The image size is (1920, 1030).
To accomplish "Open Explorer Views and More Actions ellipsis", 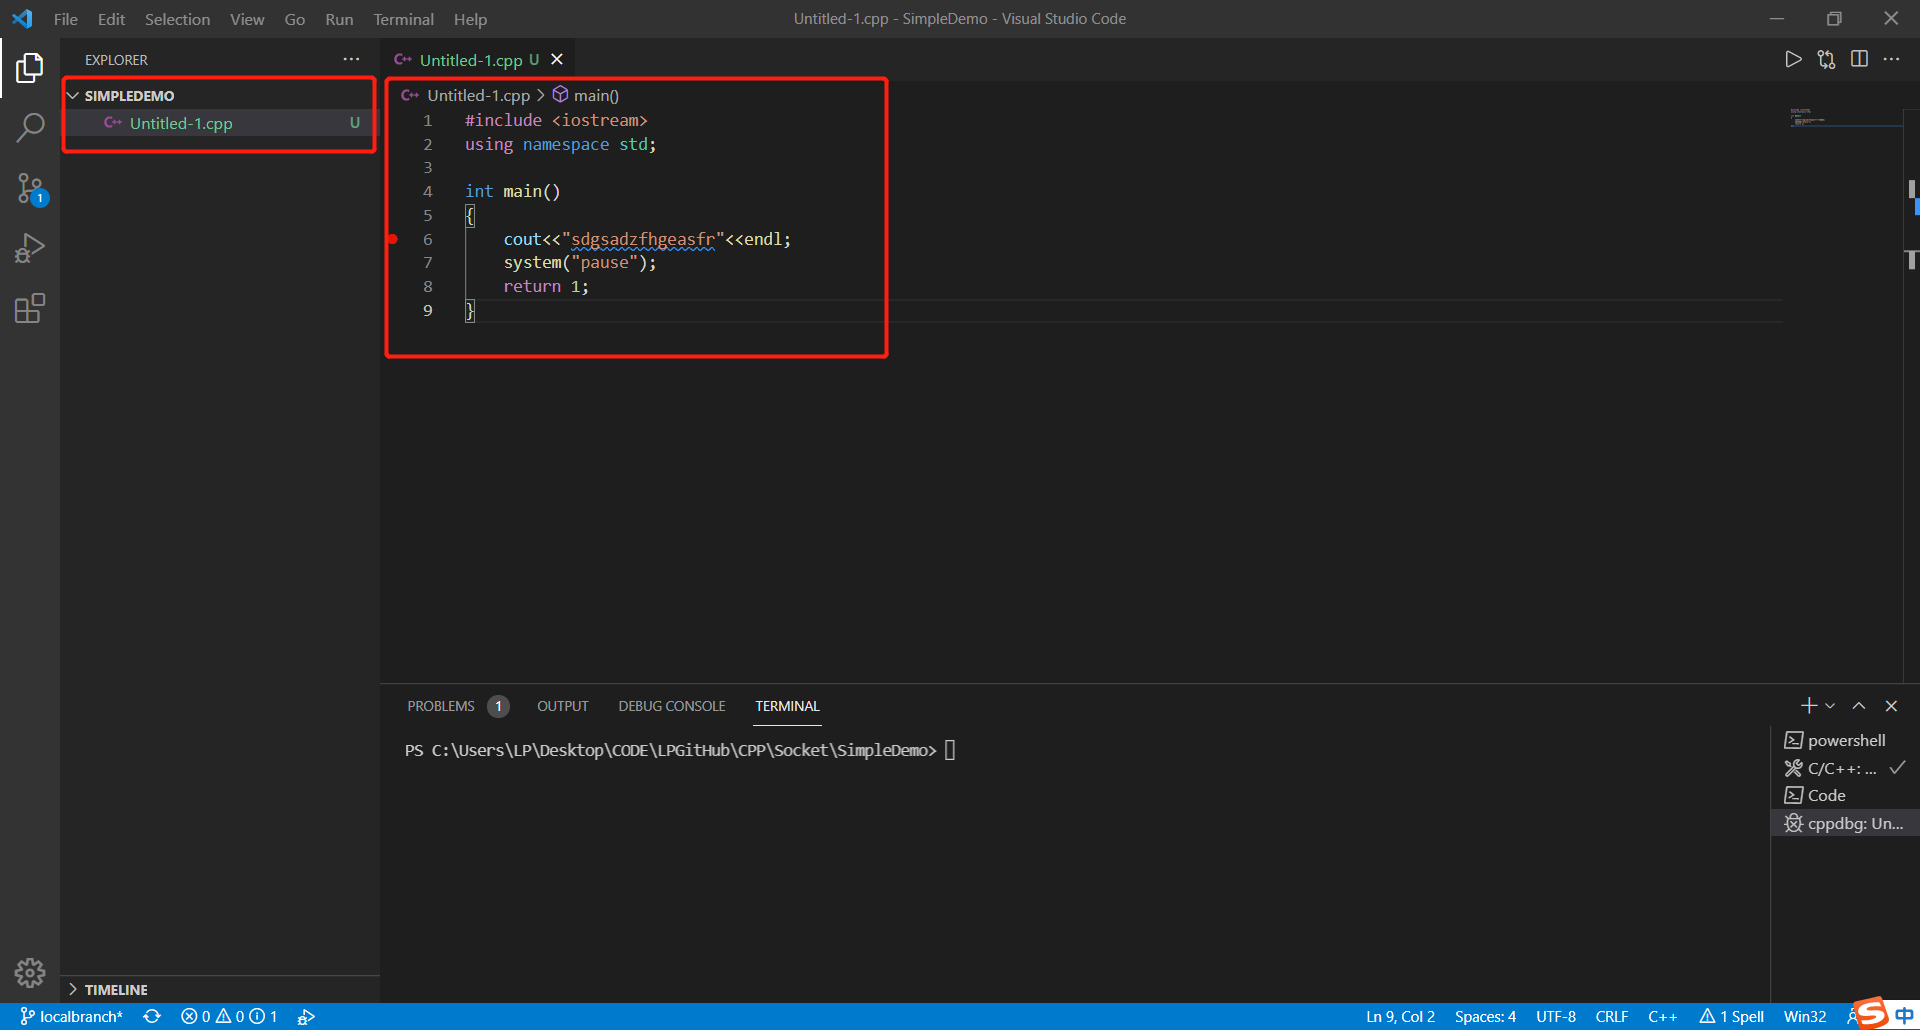I will [x=351, y=60].
